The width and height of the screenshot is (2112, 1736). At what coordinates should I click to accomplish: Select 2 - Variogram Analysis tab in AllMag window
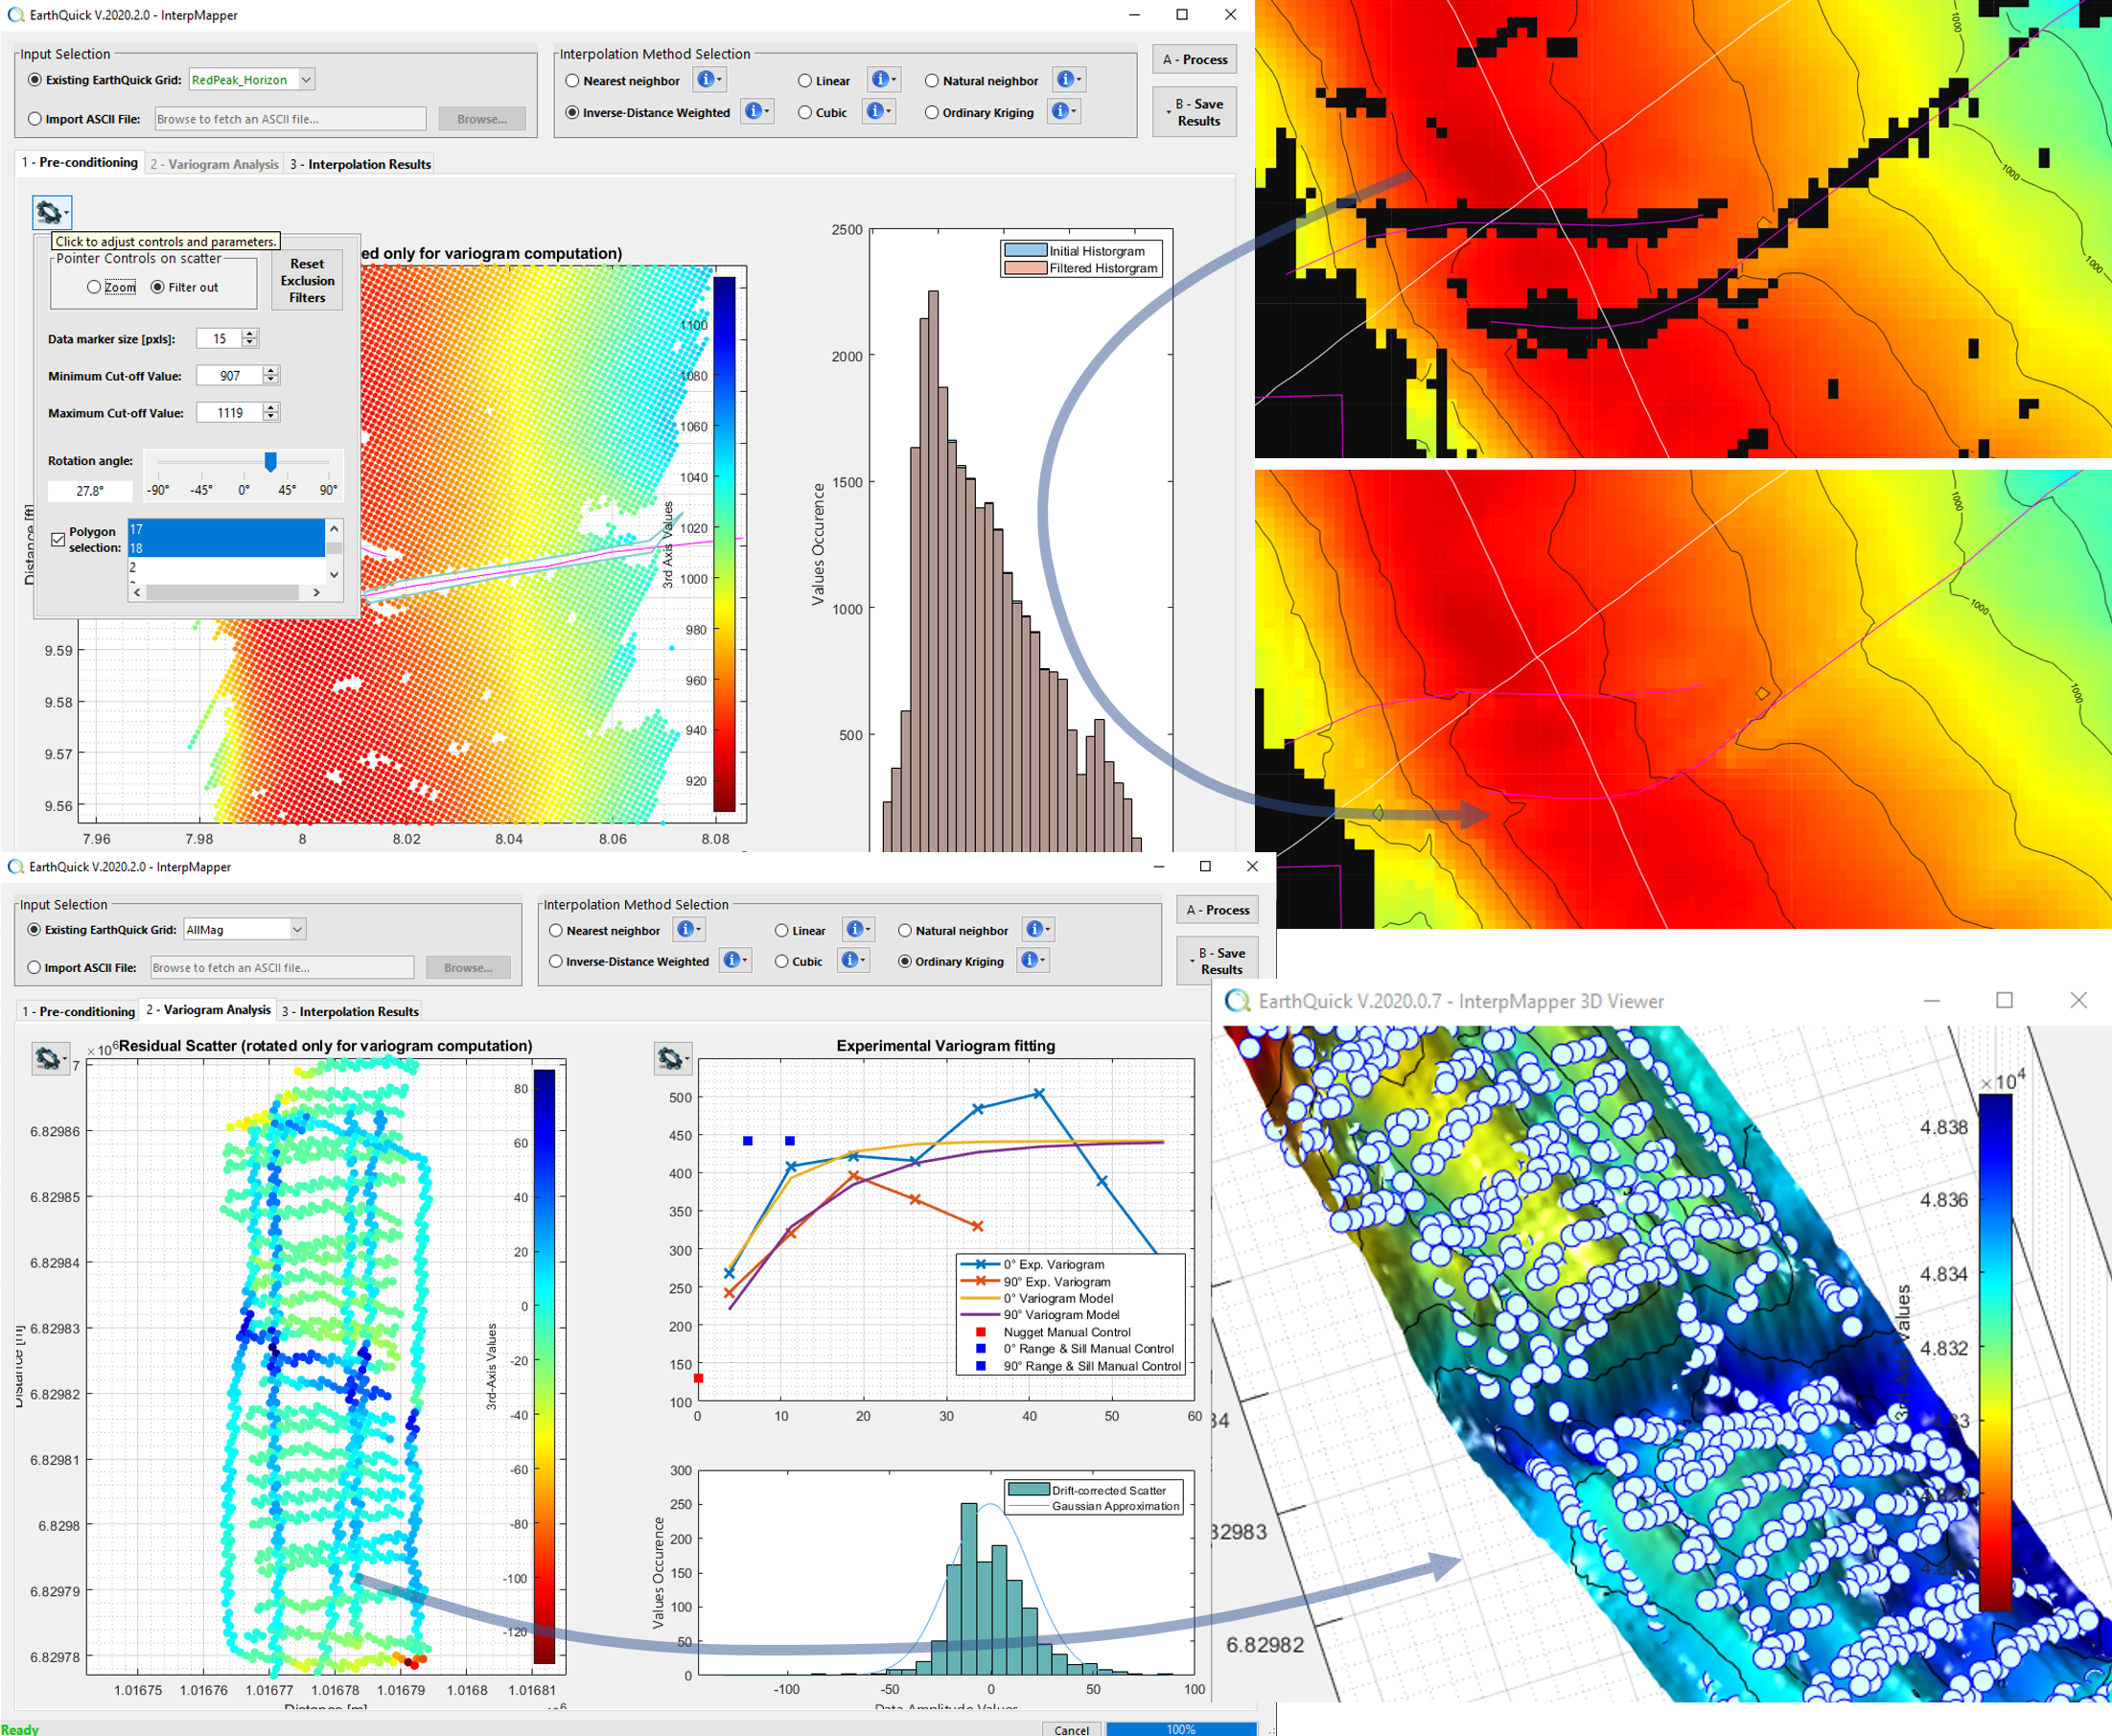pyautogui.click(x=208, y=1009)
